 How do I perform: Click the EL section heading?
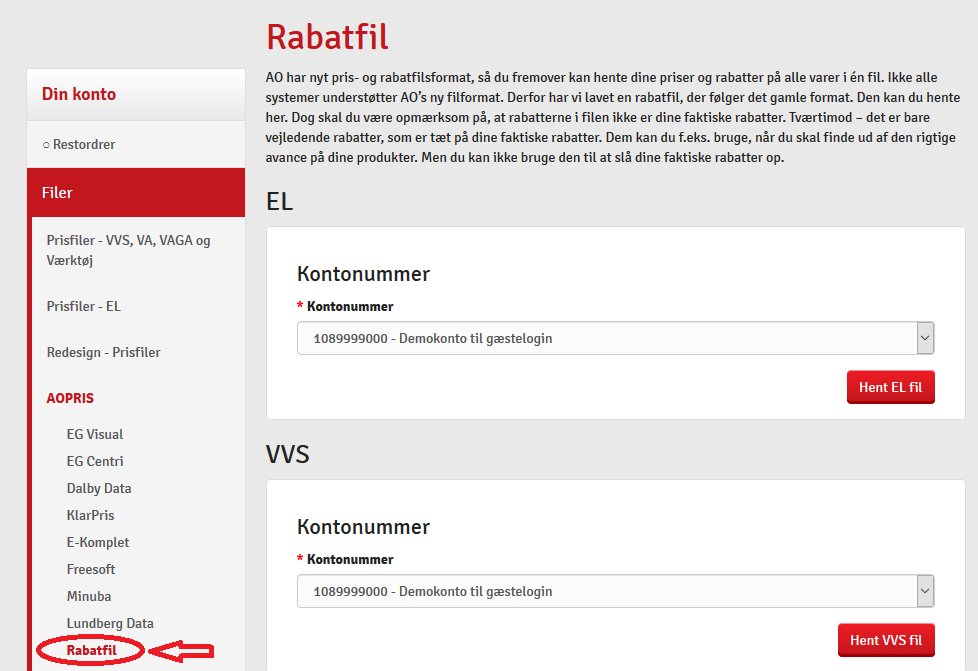(x=279, y=201)
